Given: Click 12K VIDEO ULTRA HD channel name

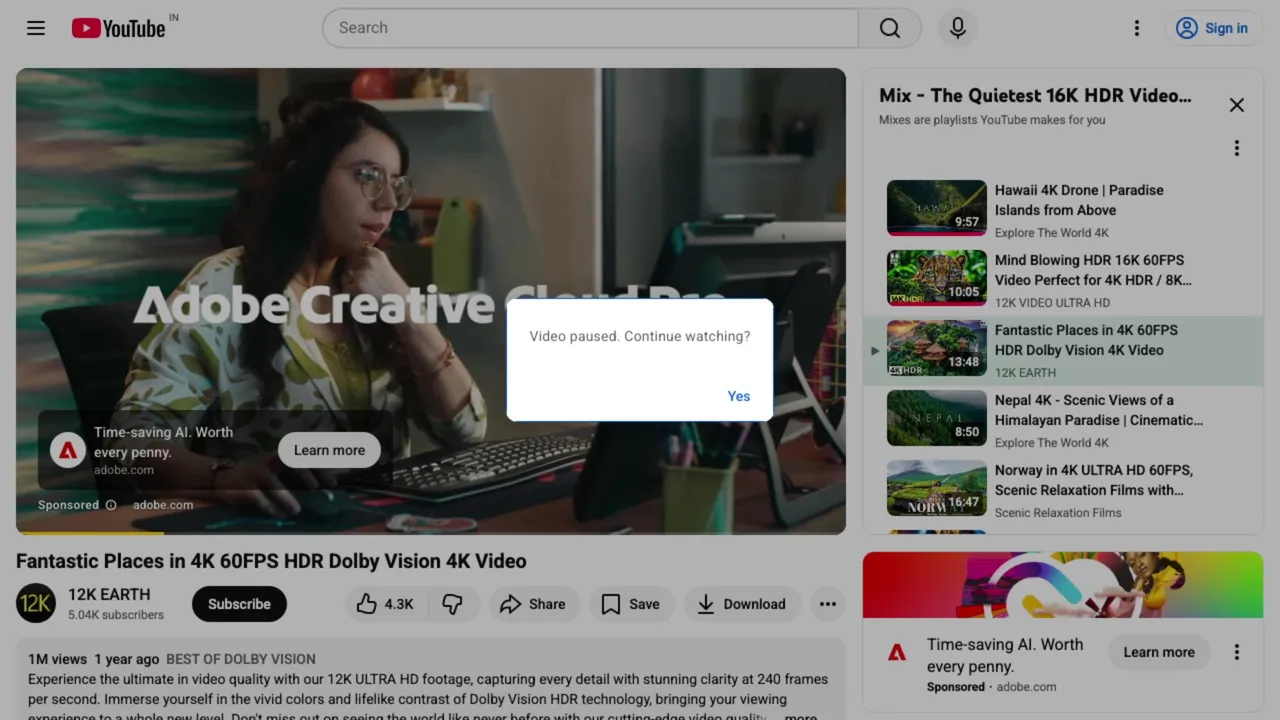Looking at the screenshot, I should coord(1052,303).
